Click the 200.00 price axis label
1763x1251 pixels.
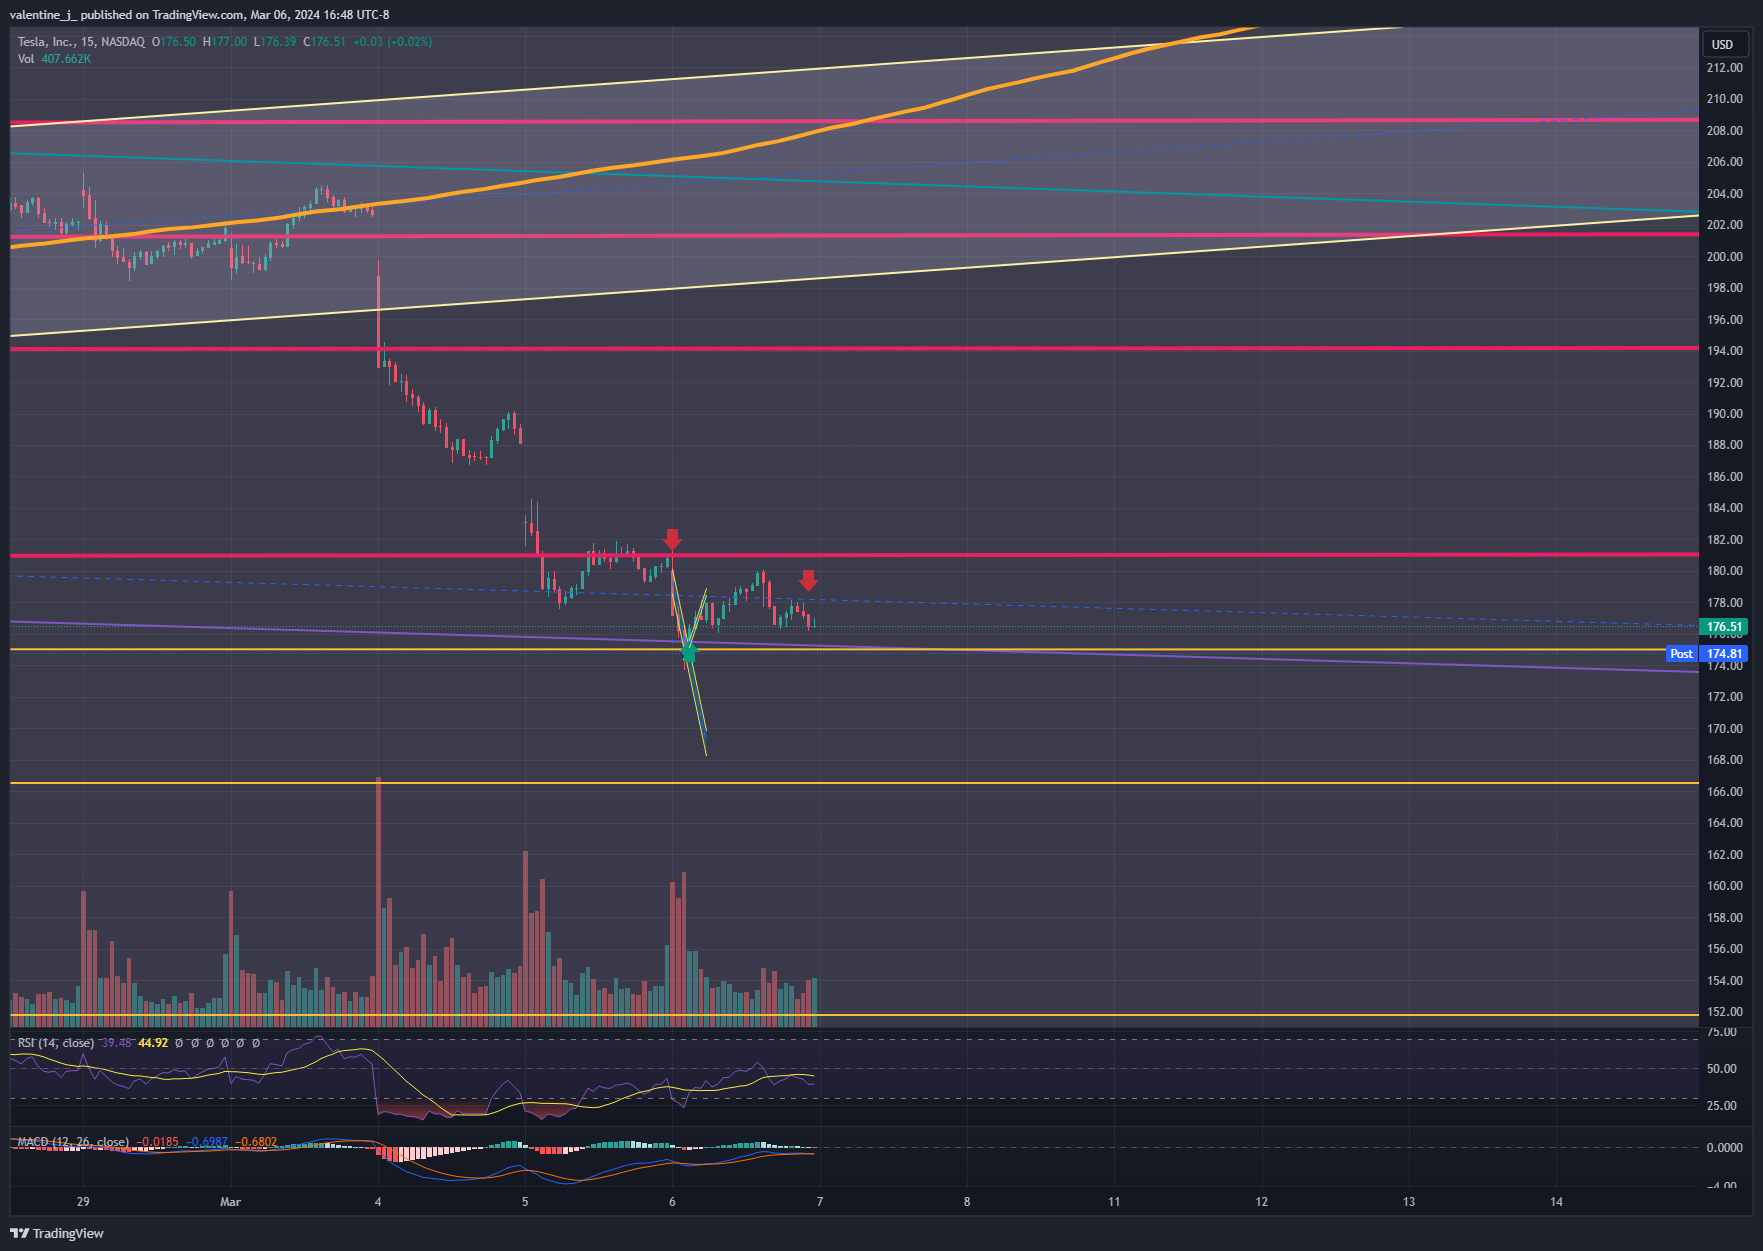pyautogui.click(x=1724, y=257)
